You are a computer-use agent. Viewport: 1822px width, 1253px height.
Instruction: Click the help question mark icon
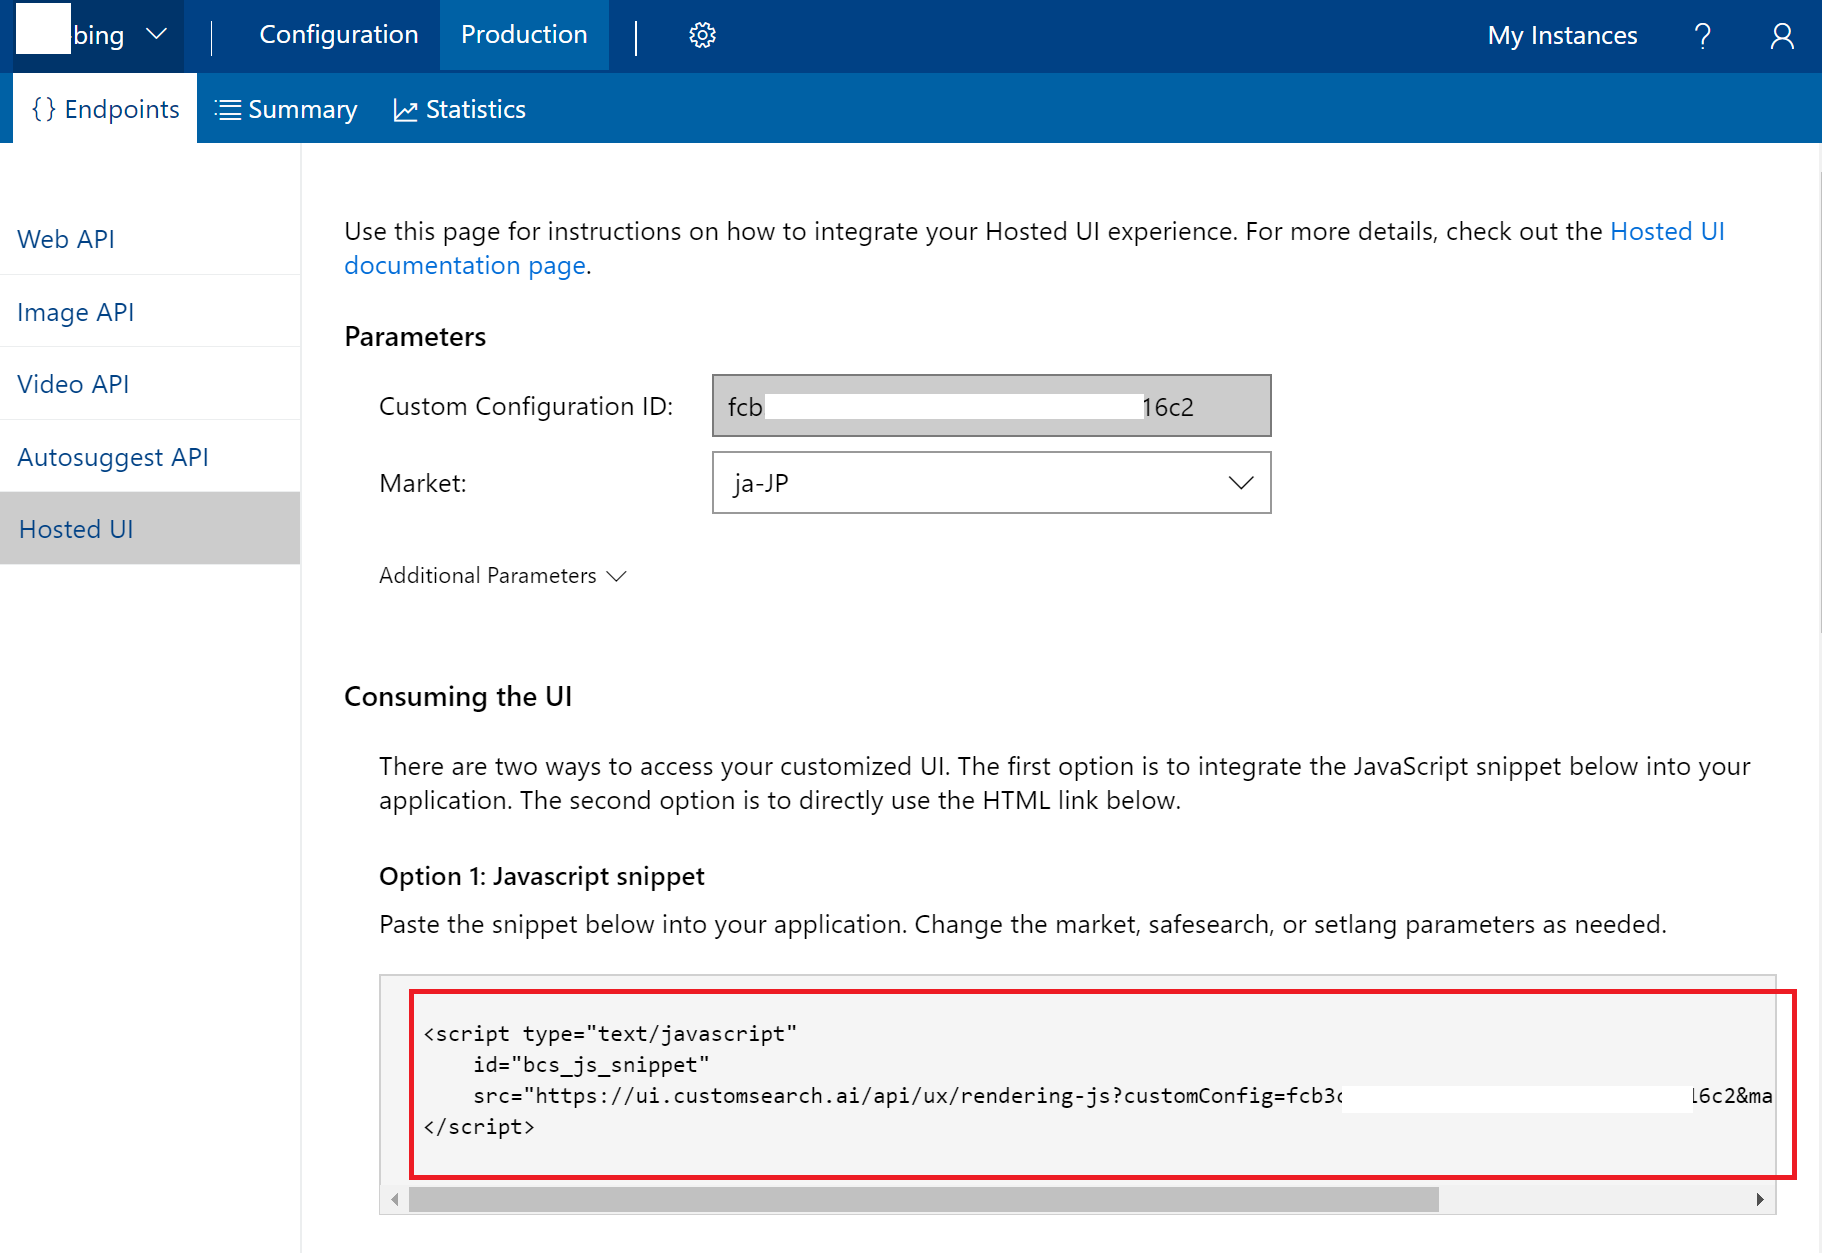[x=1703, y=35]
